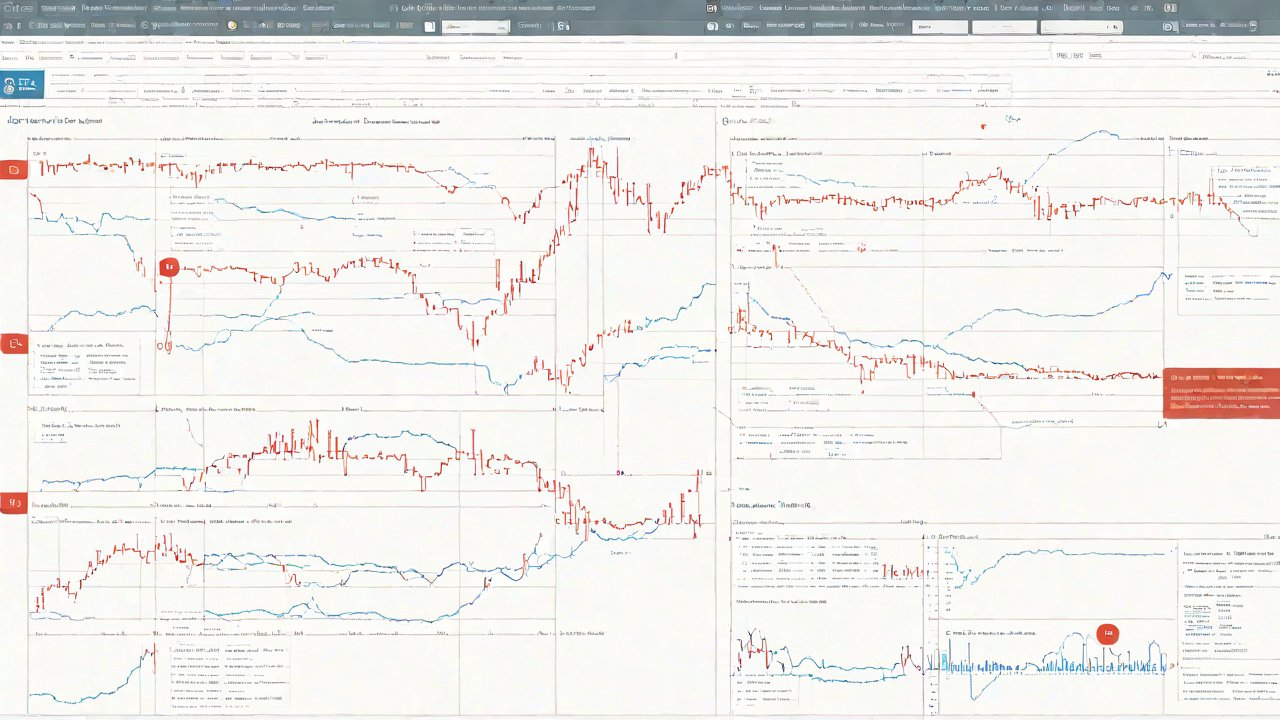Click the red circular marker on the bottom-right bar chart

click(1107, 634)
